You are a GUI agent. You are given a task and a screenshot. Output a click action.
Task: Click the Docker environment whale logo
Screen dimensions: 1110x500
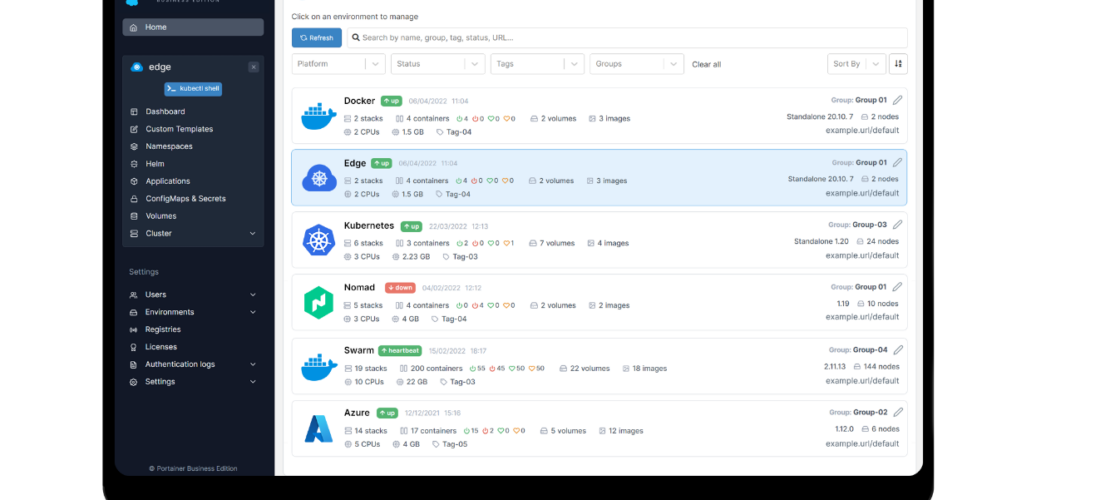click(x=319, y=116)
